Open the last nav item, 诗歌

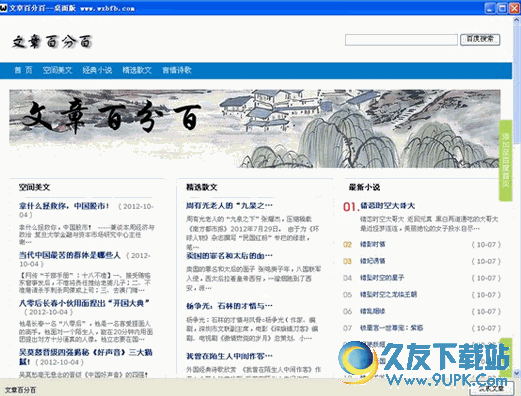point(177,70)
